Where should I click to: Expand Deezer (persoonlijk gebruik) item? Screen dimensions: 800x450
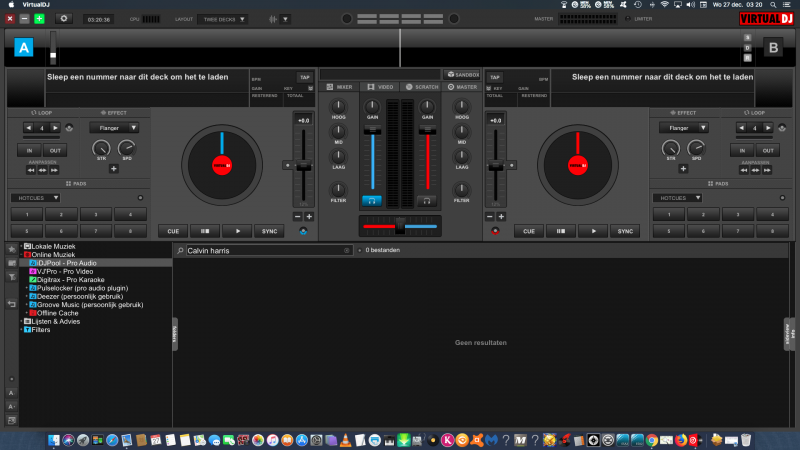(27, 296)
